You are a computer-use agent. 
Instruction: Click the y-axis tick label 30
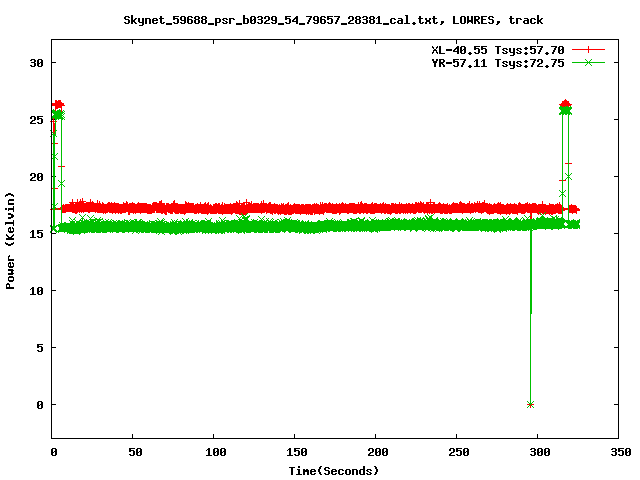coord(37,63)
